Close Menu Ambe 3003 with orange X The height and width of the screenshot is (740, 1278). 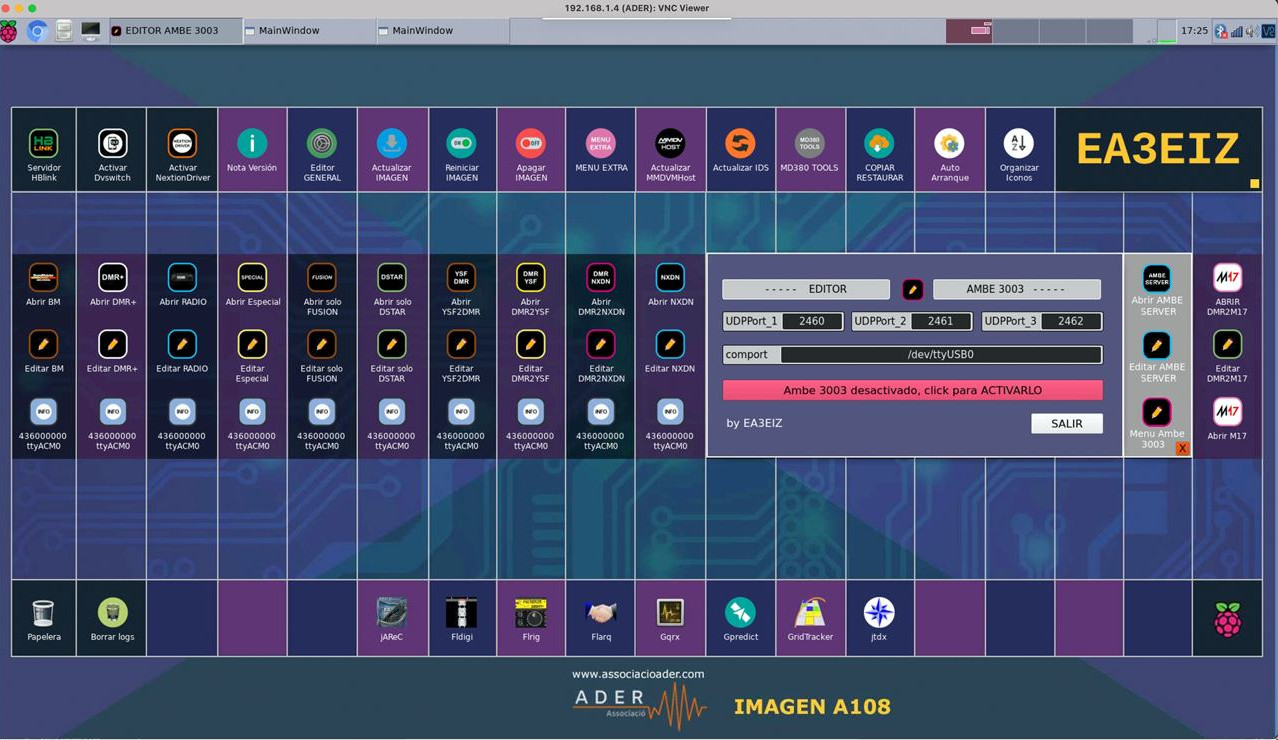pos(1182,449)
